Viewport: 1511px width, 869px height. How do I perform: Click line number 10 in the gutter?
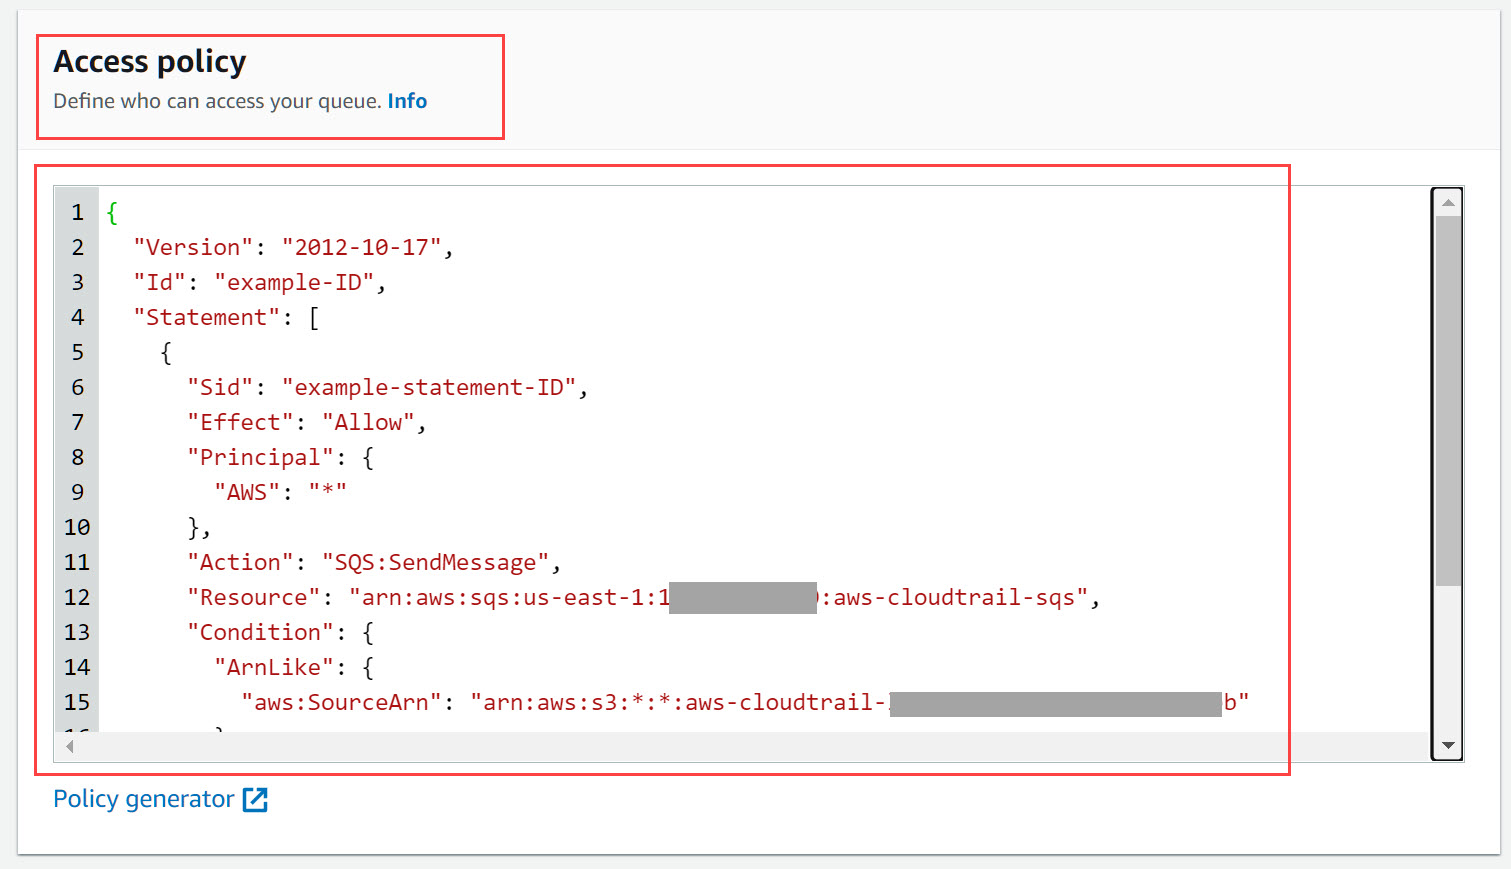(77, 527)
